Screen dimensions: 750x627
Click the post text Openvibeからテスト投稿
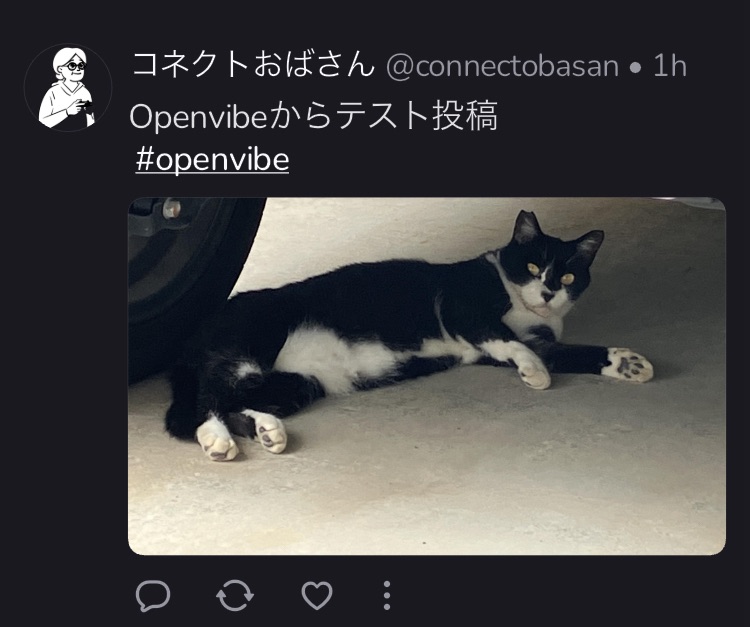coord(314,116)
